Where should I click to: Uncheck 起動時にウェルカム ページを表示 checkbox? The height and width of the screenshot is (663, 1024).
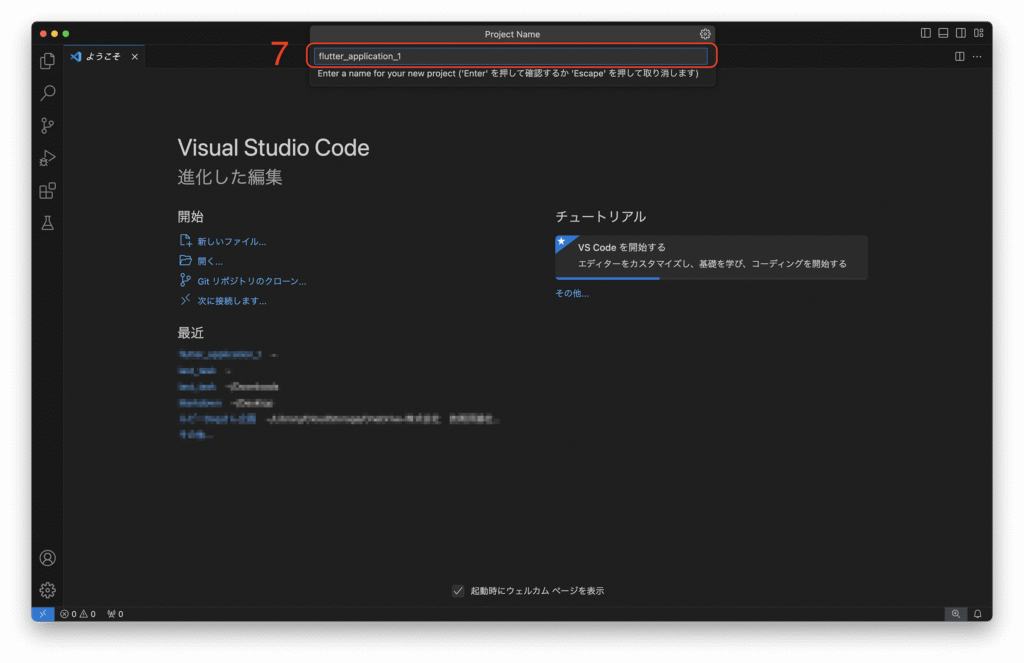click(x=458, y=591)
